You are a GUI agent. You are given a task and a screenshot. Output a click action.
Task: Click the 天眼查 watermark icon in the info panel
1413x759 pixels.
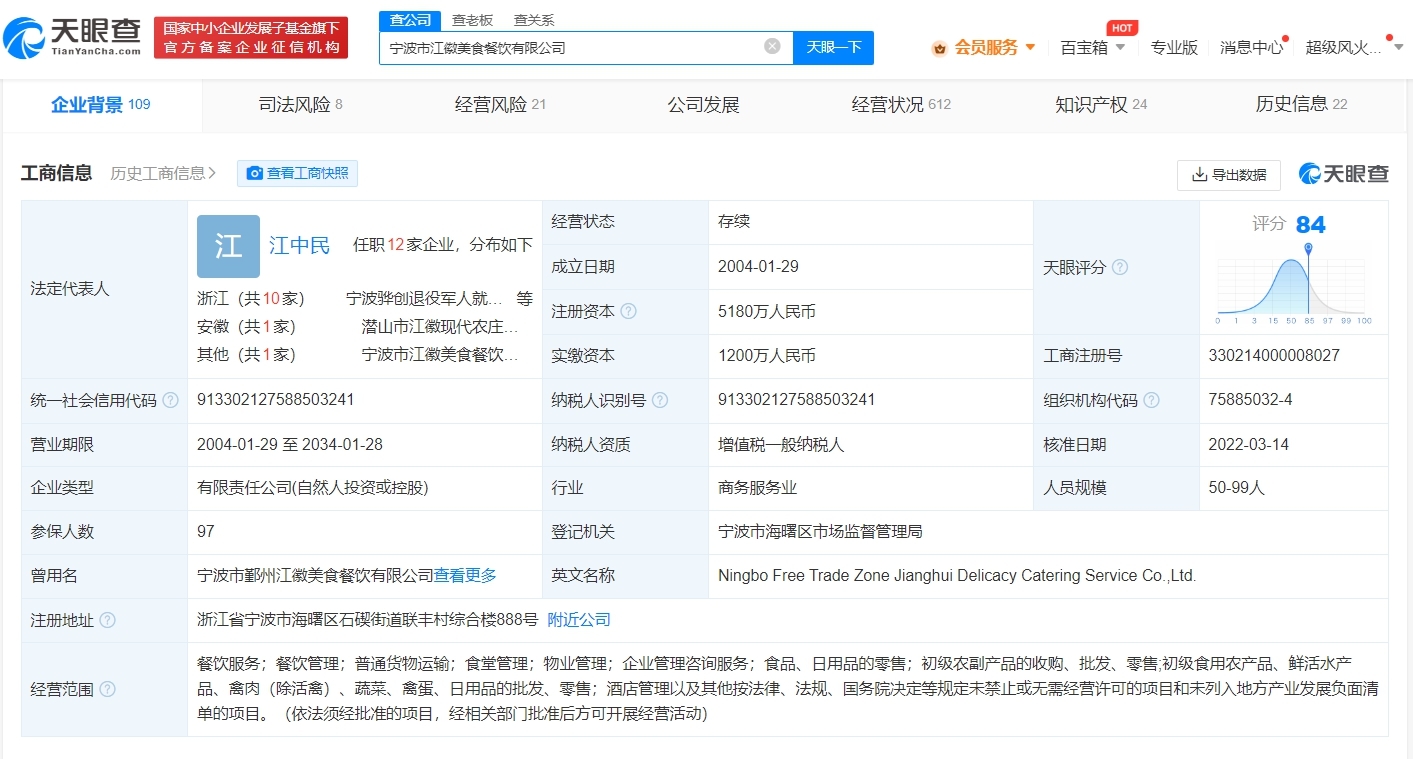pyautogui.click(x=1310, y=172)
